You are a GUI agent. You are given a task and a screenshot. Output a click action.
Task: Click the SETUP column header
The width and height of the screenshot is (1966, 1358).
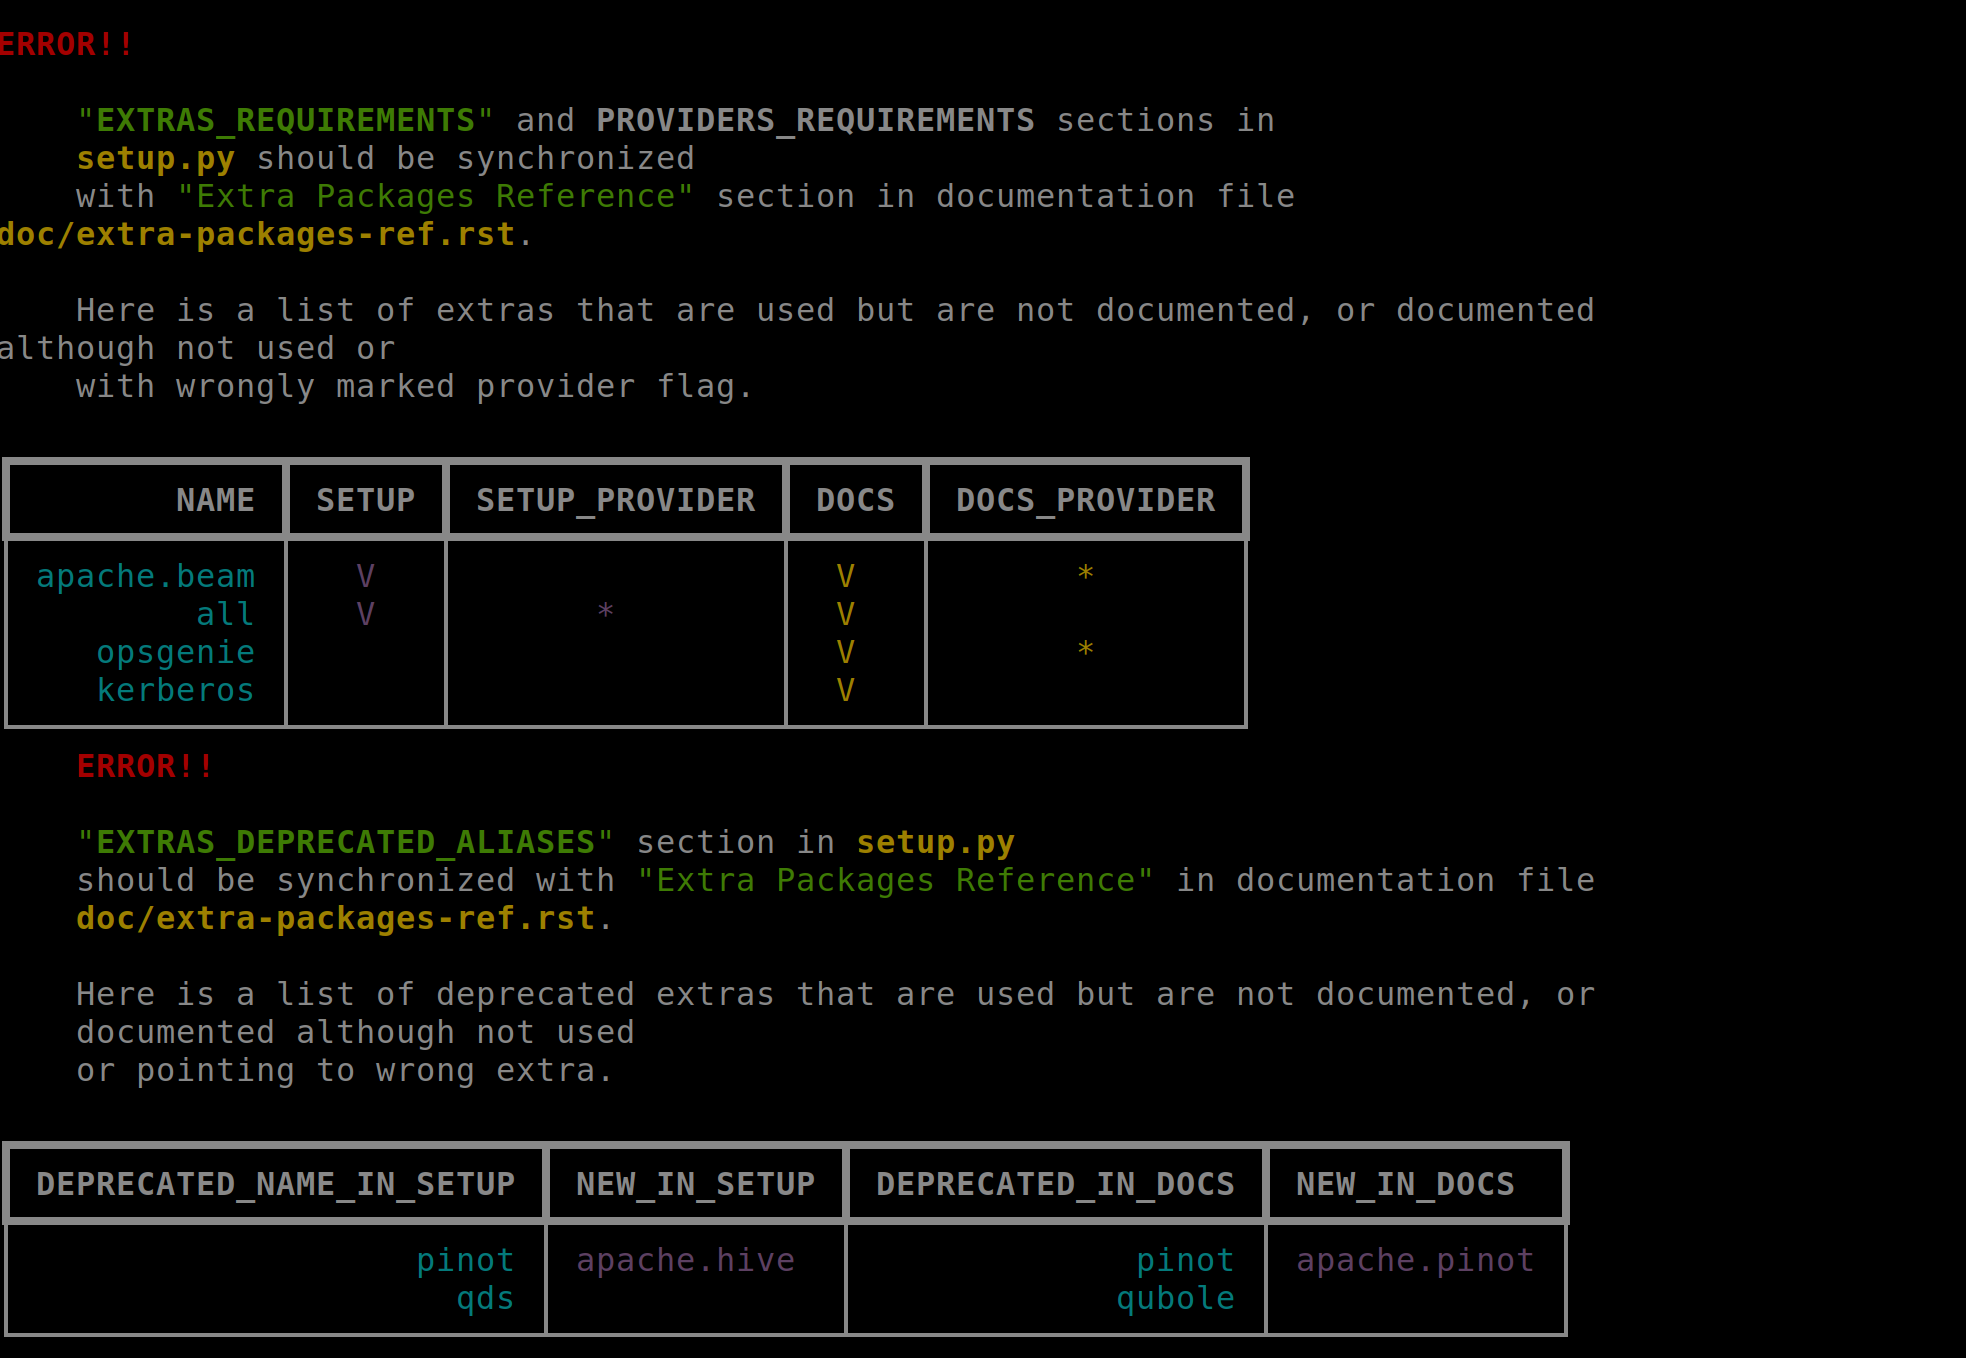365,499
